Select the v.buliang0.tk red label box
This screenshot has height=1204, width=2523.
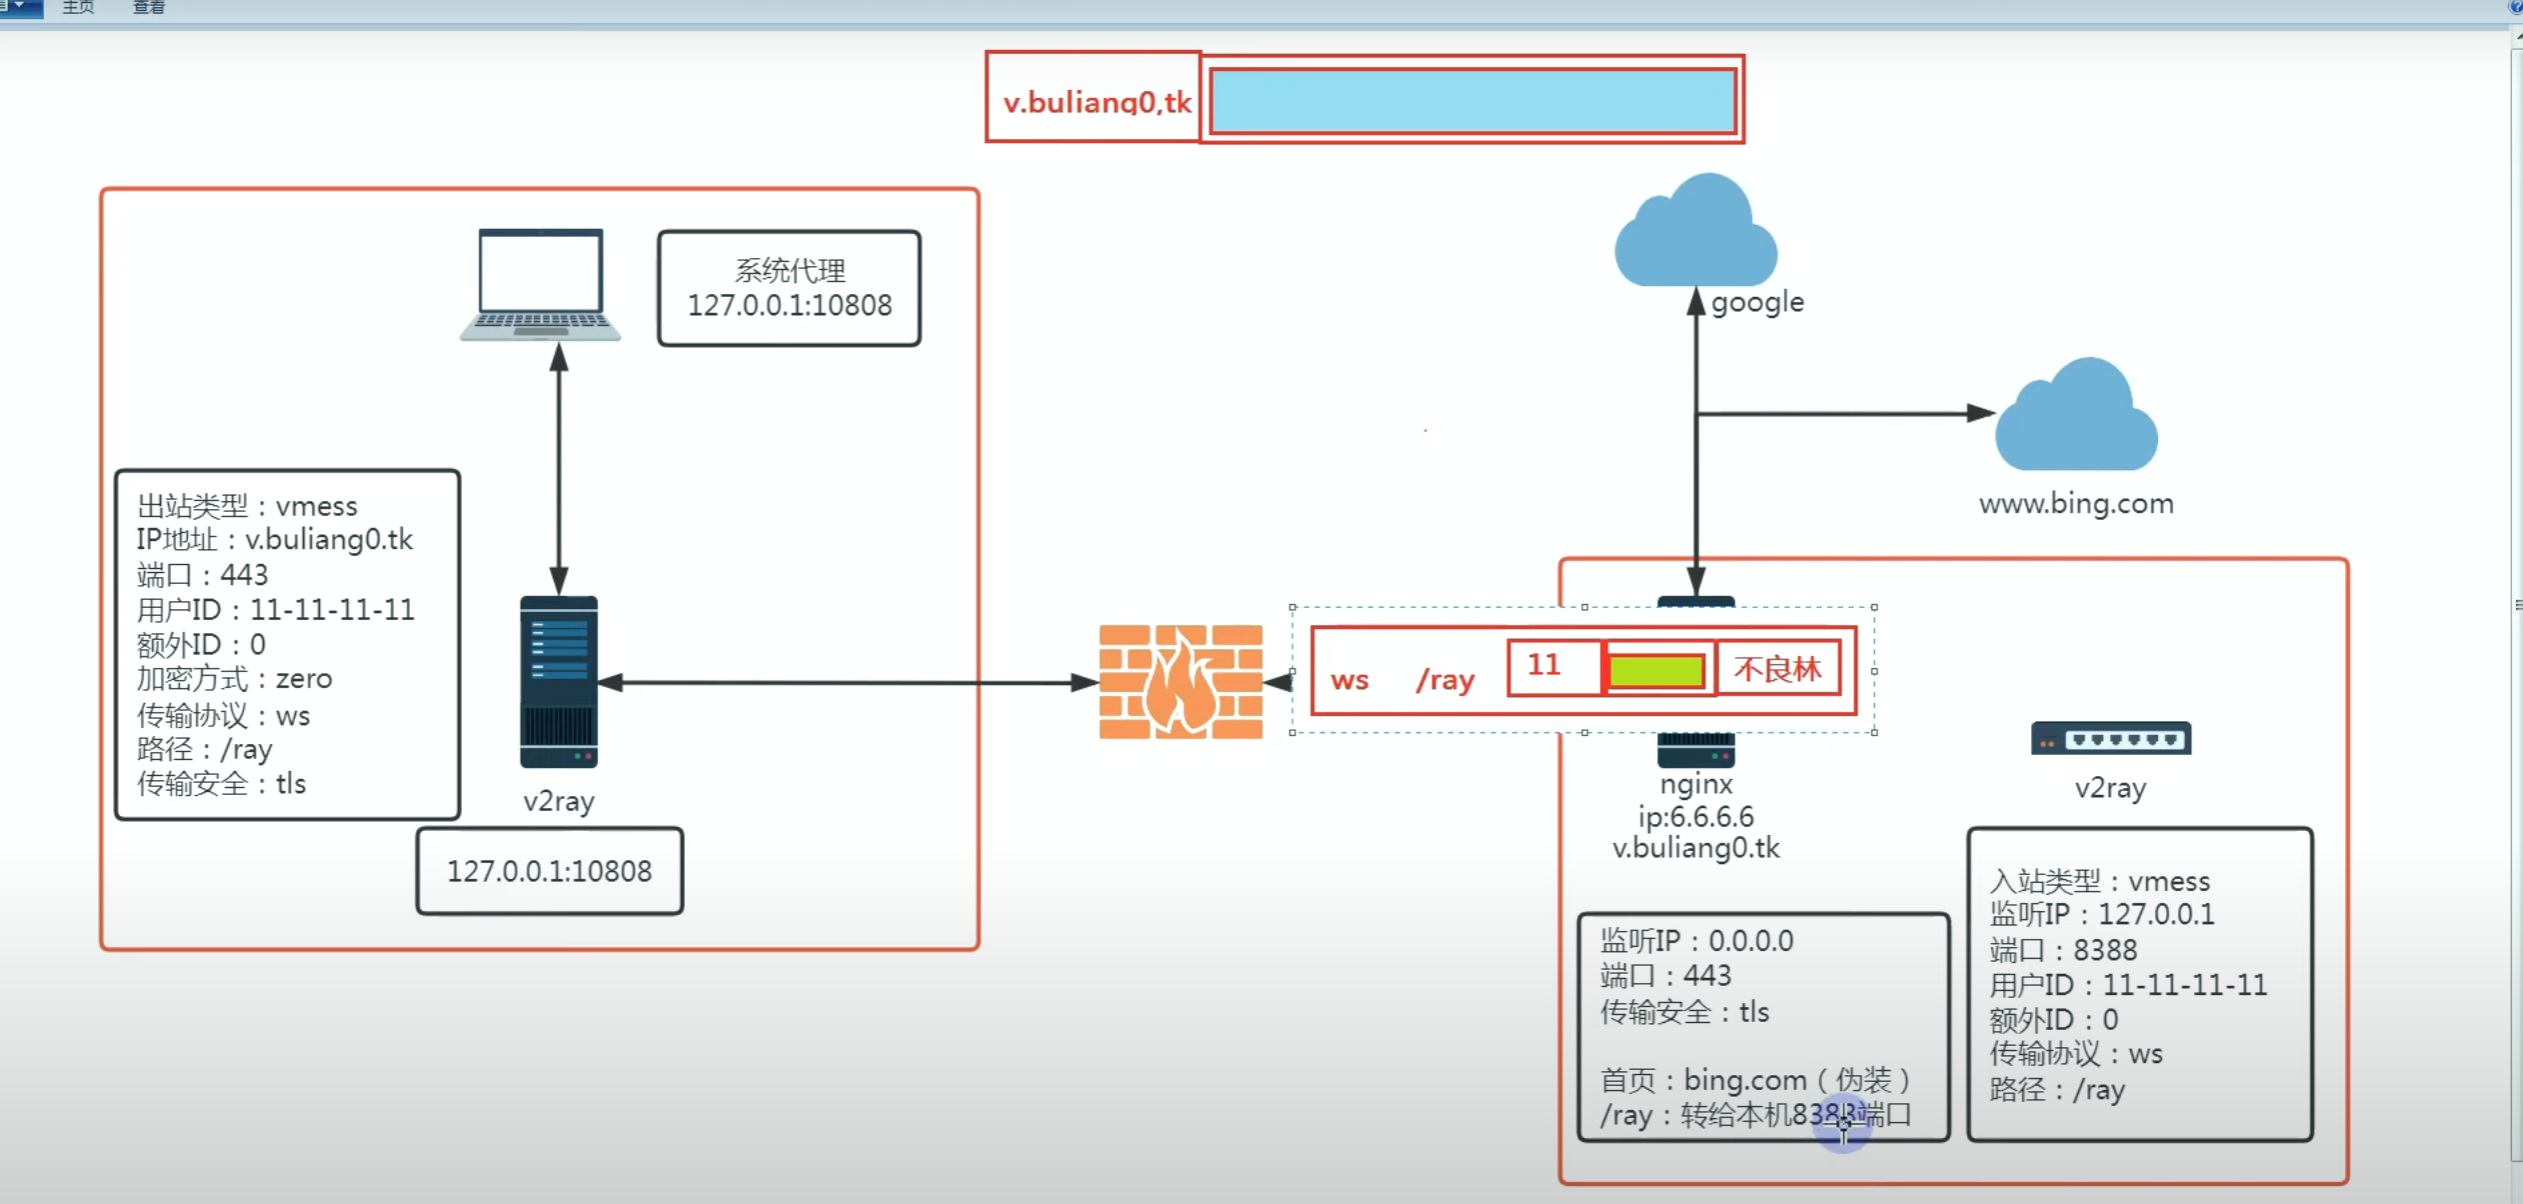click(1094, 97)
